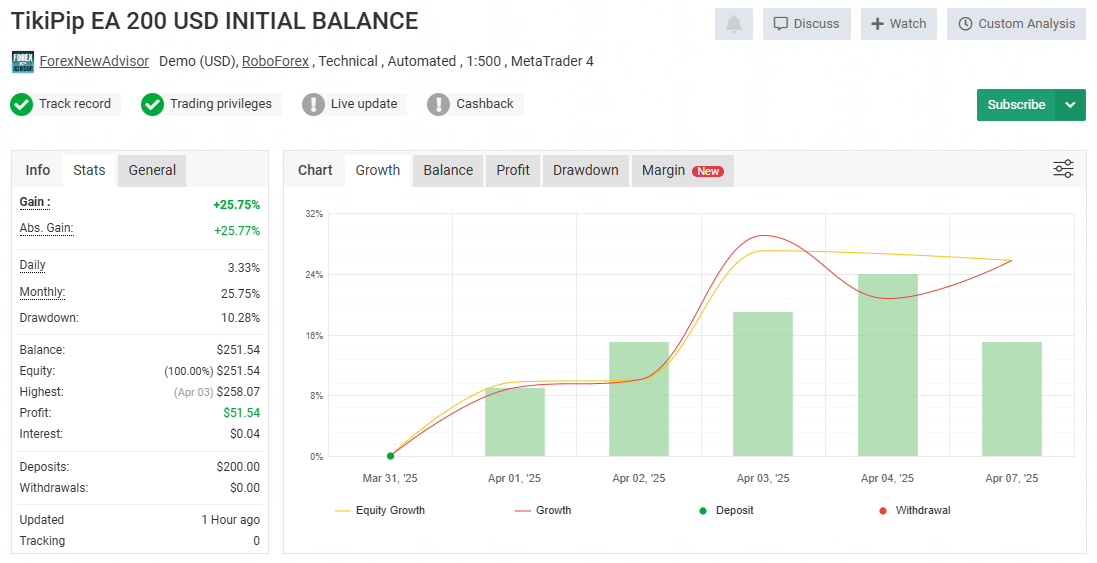Click the ForexNewAdvisor avatar logo
Image resolution: width=1097 pixels, height=563 pixels.
tap(23, 62)
